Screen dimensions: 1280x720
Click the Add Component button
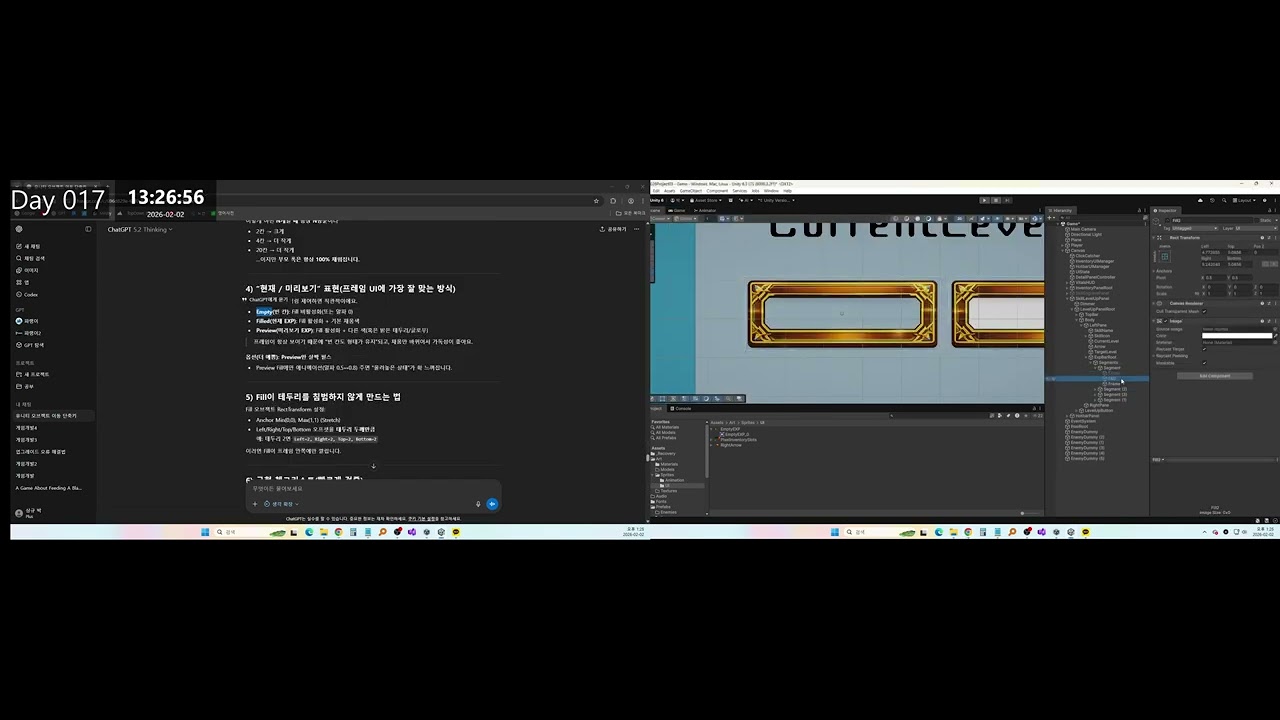pos(1215,376)
